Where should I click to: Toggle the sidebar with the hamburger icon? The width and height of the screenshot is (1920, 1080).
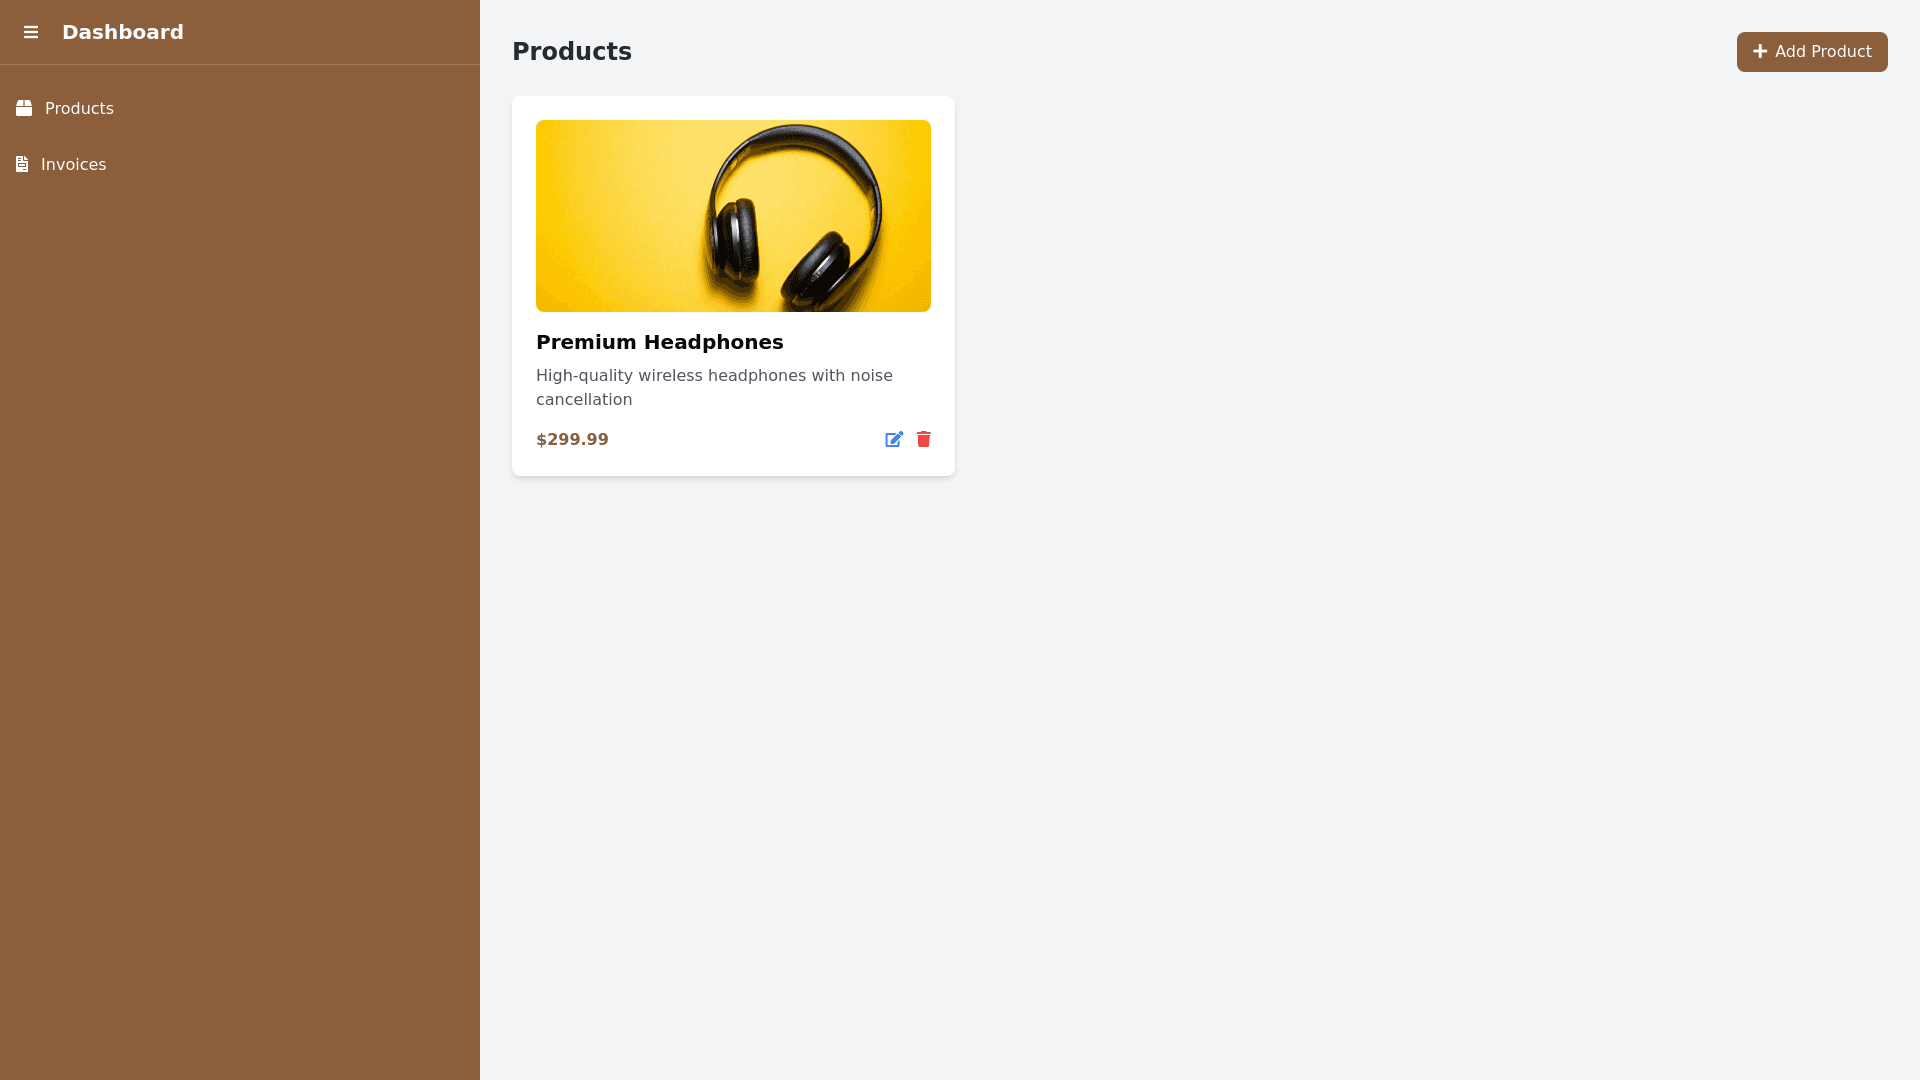(31, 32)
